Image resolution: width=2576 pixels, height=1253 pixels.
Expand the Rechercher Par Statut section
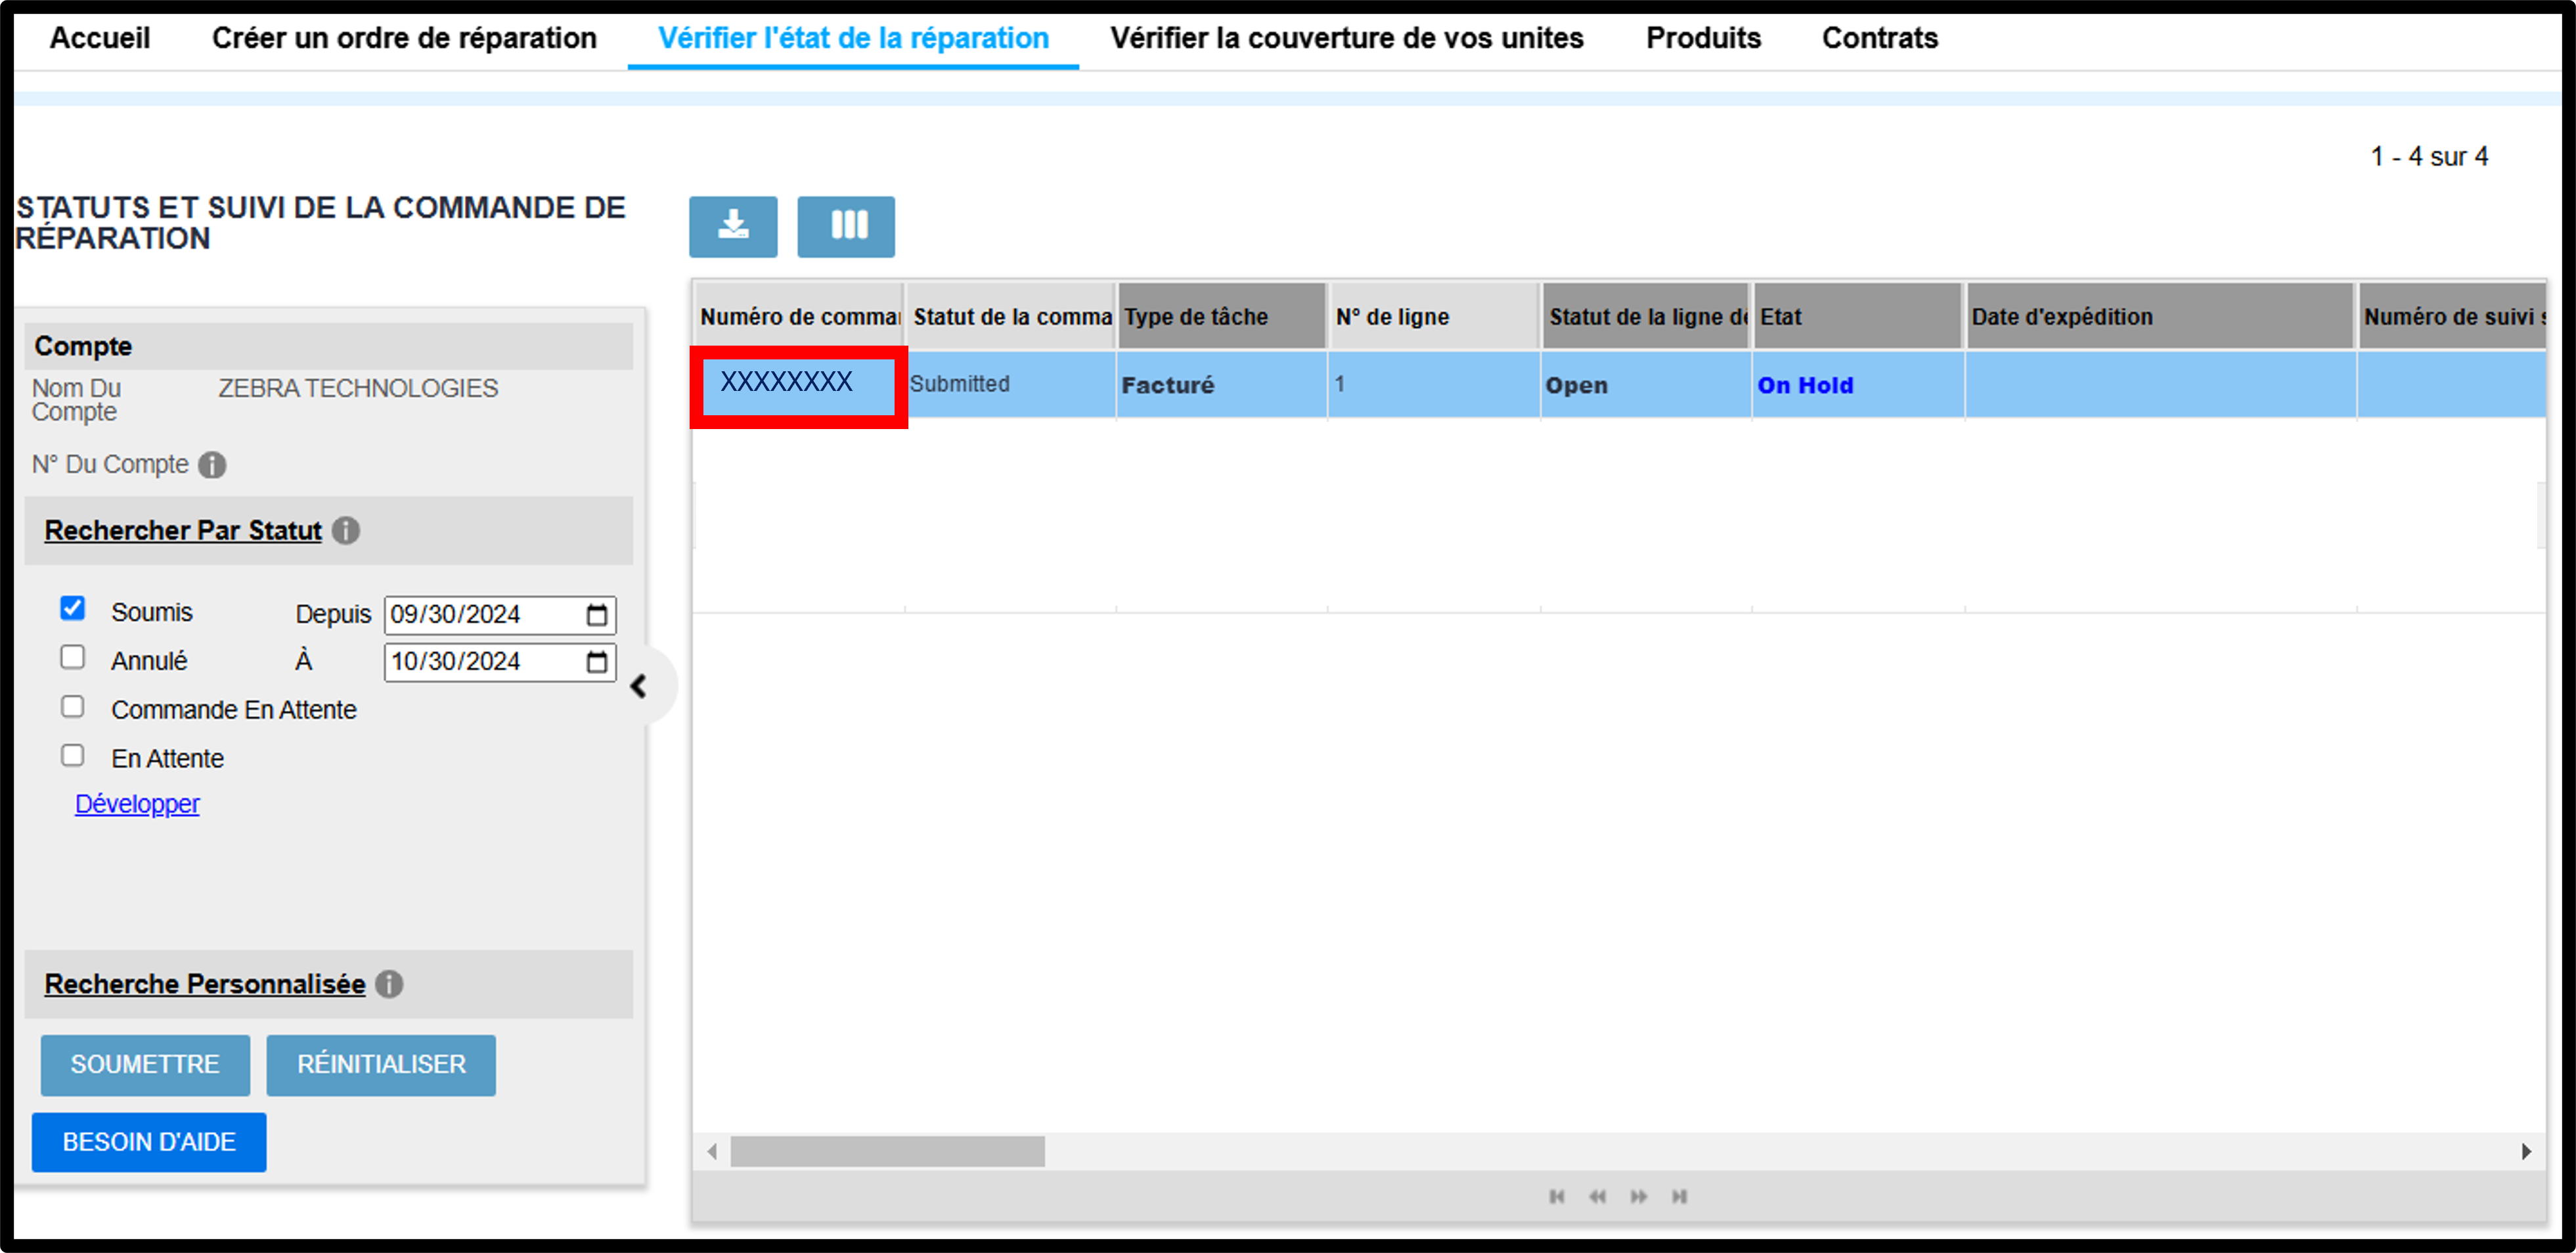[x=183, y=530]
